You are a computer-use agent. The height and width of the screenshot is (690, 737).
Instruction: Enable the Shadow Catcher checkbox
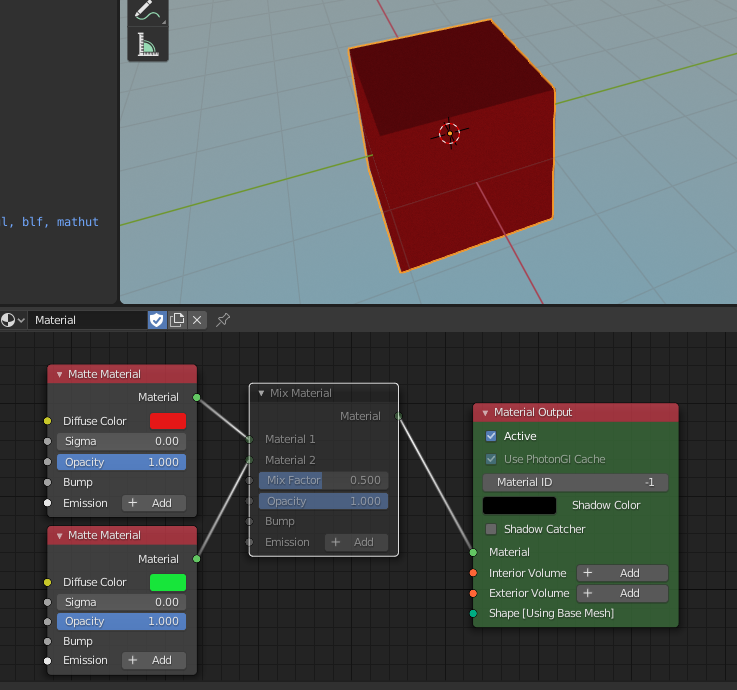[x=491, y=529]
